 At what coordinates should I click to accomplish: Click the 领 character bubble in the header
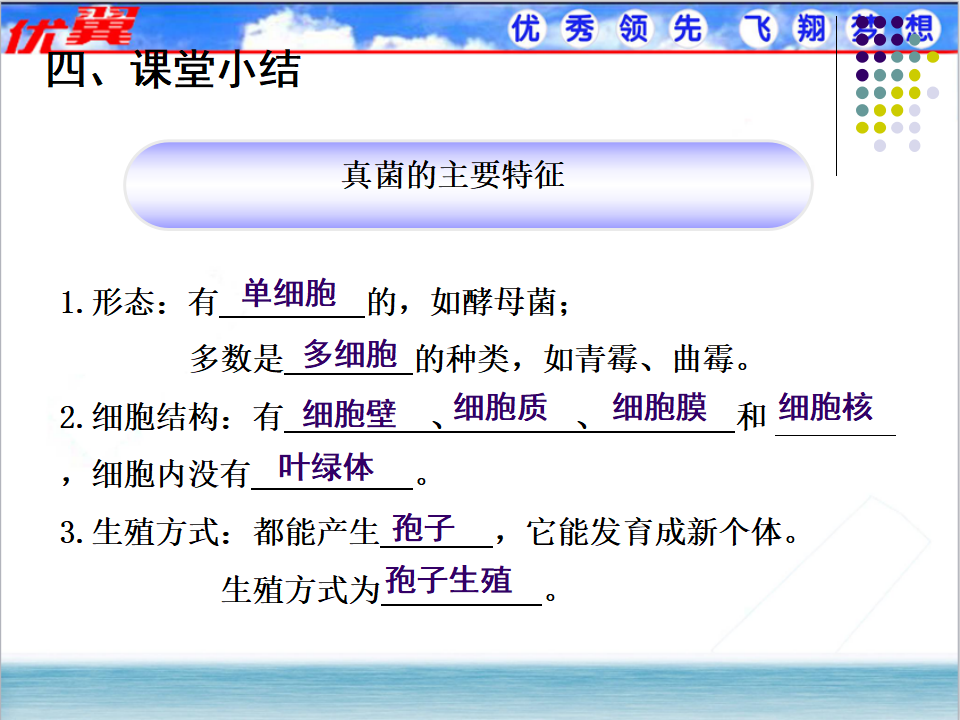634,29
